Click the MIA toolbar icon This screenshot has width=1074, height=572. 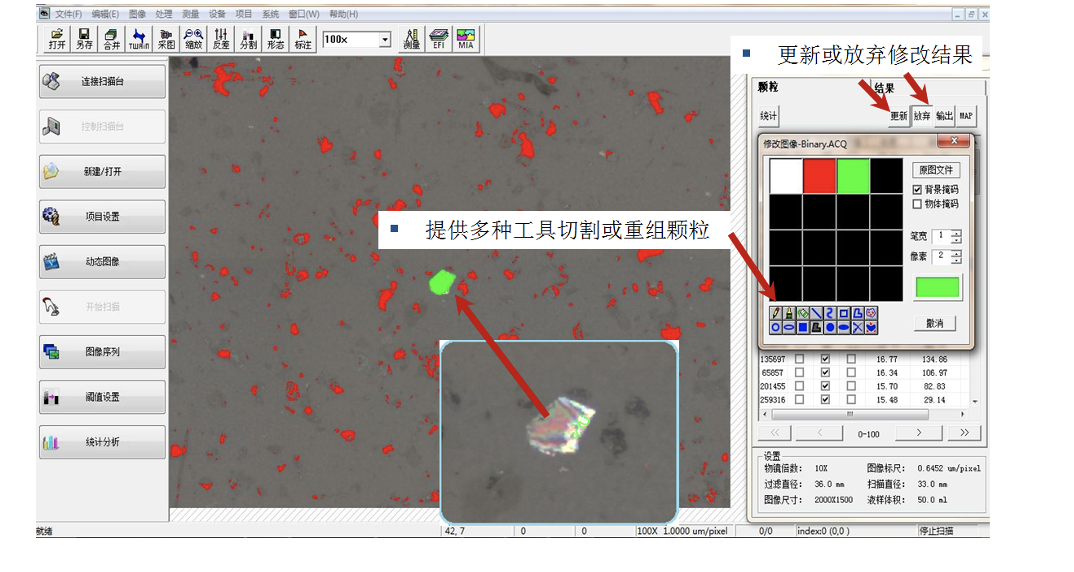click(x=466, y=39)
